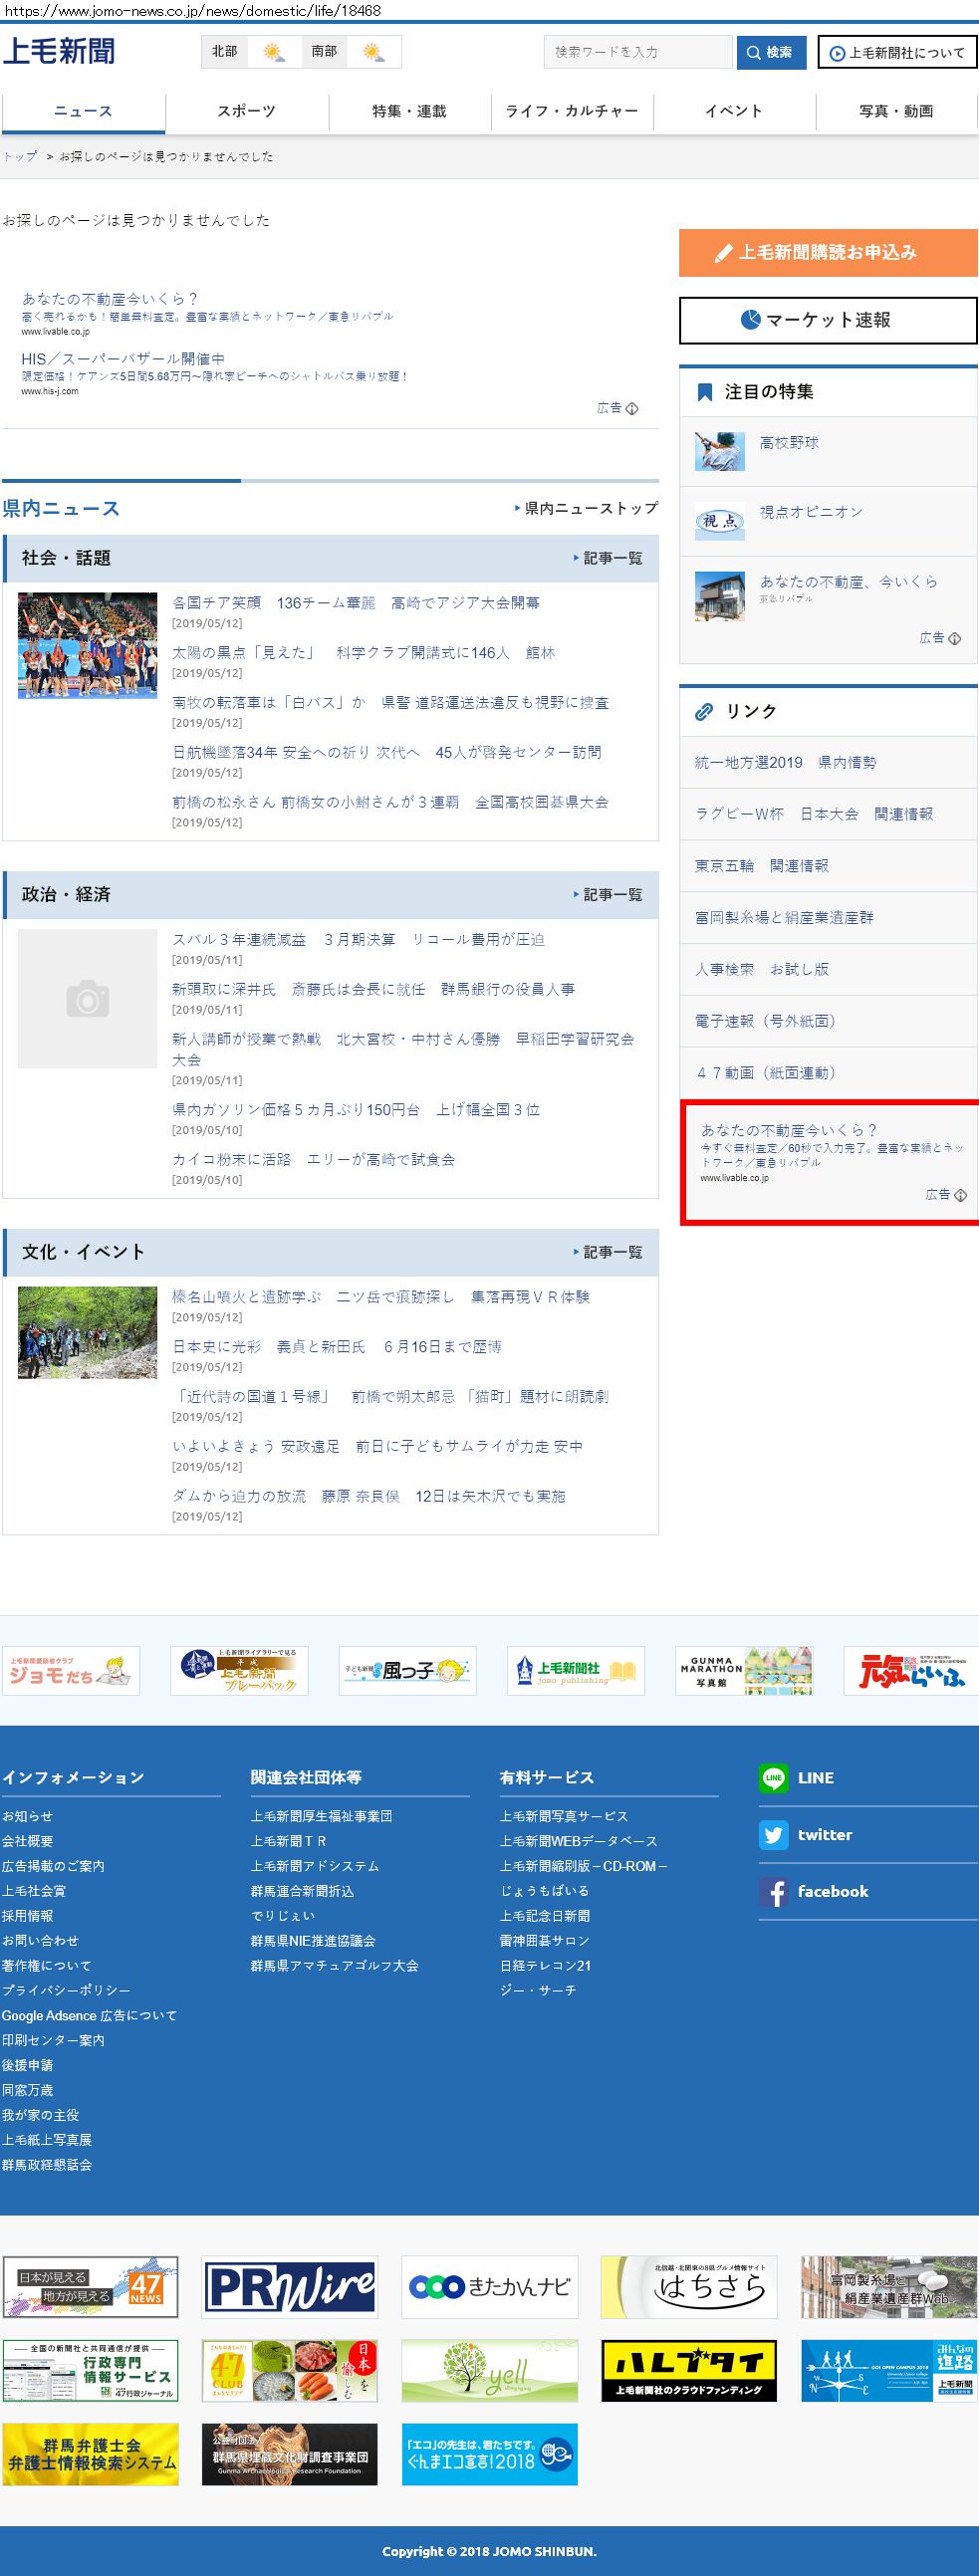Switch to the ライフ・カルチャー tab
Image resolution: width=979 pixels, height=2576 pixels.
572,111
